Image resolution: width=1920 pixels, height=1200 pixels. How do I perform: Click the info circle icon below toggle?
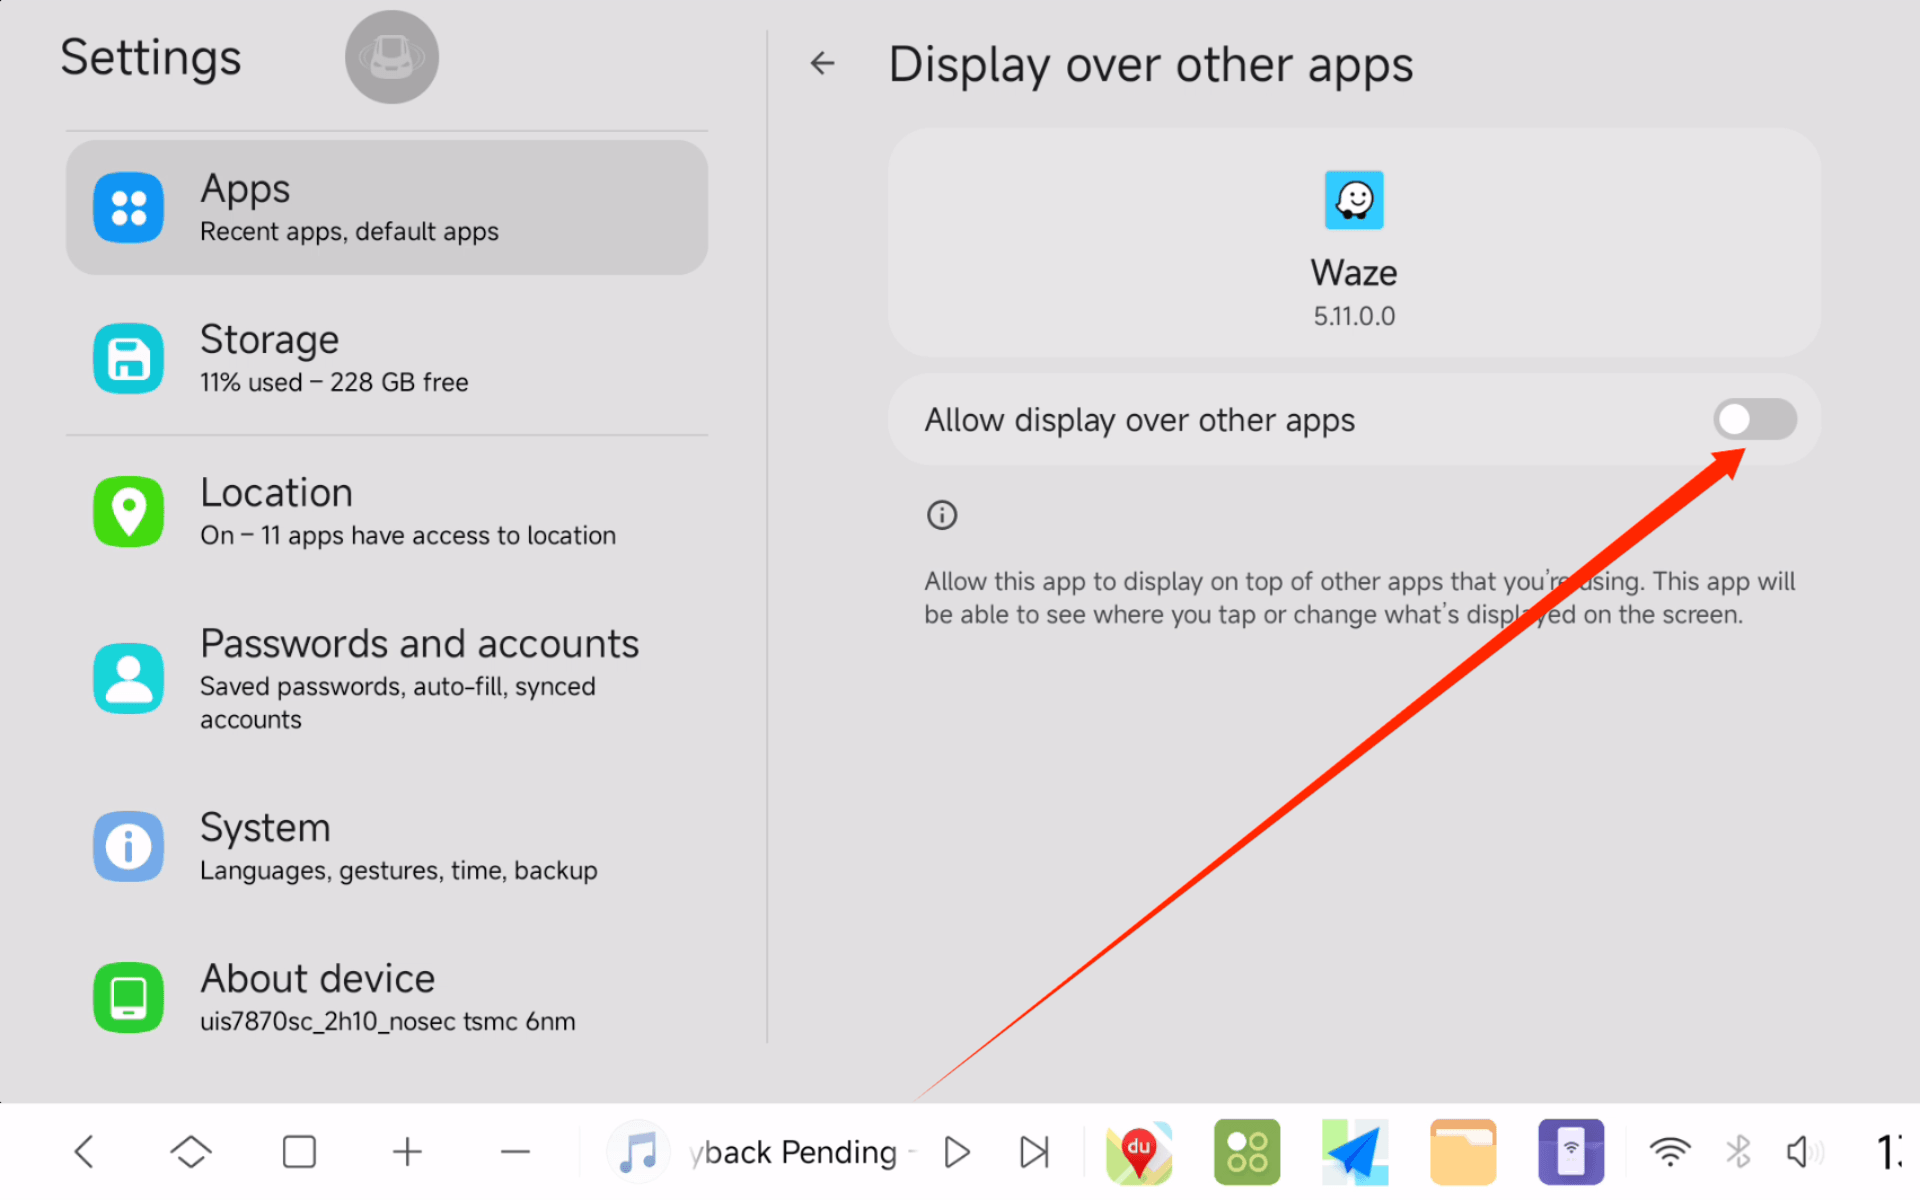(941, 515)
